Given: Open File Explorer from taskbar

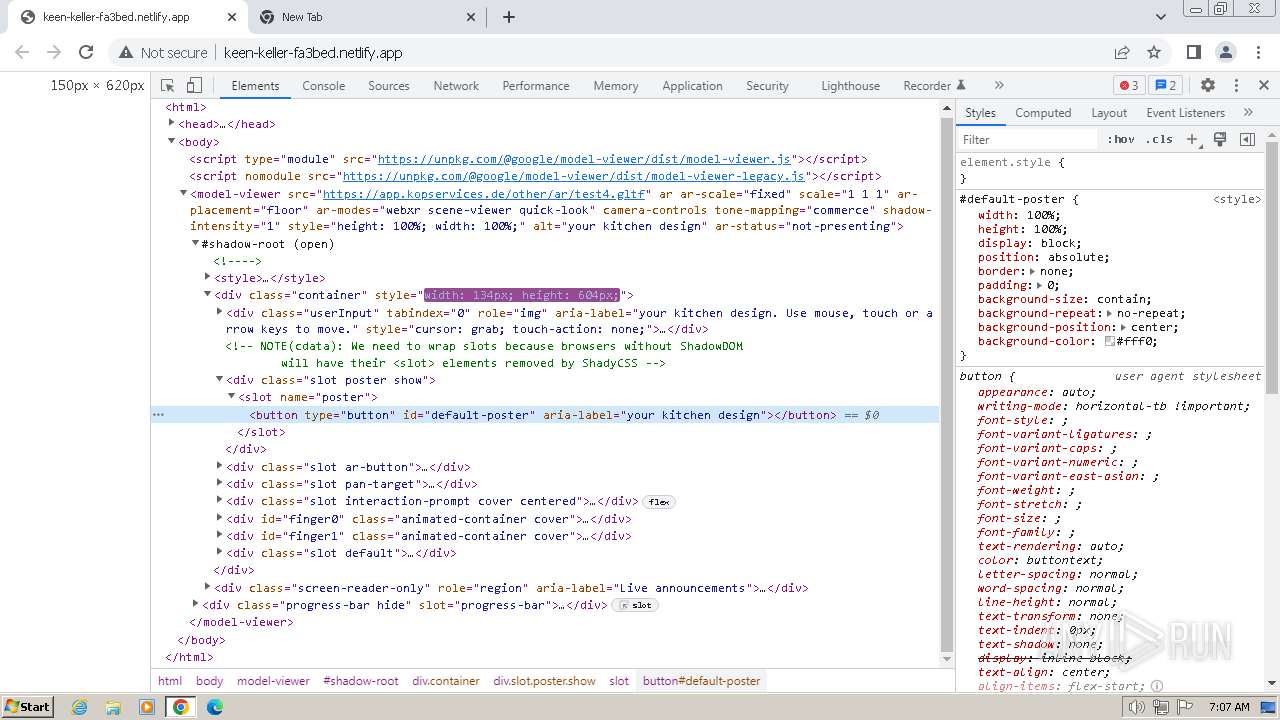Looking at the screenshot, I should (113, 707).
